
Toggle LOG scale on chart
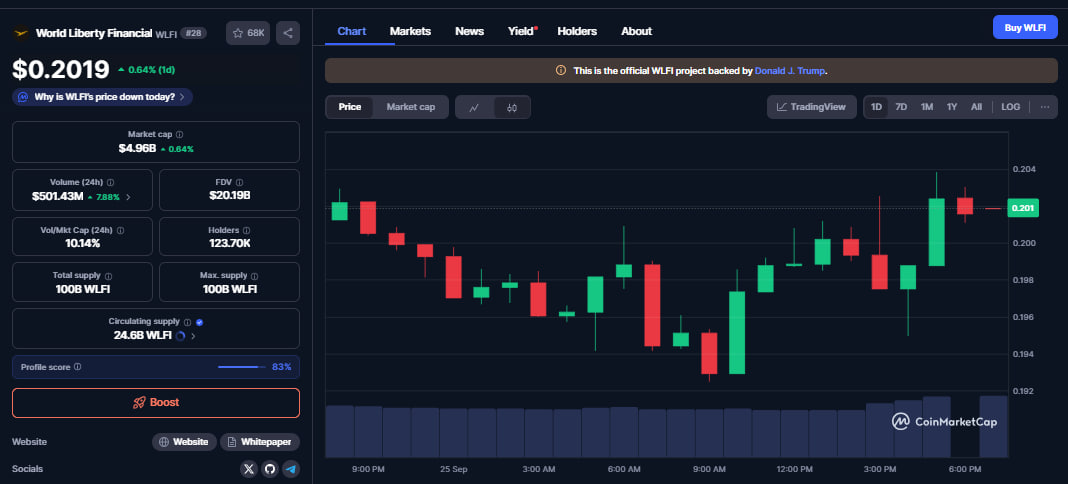click(x=1011, y=107)
